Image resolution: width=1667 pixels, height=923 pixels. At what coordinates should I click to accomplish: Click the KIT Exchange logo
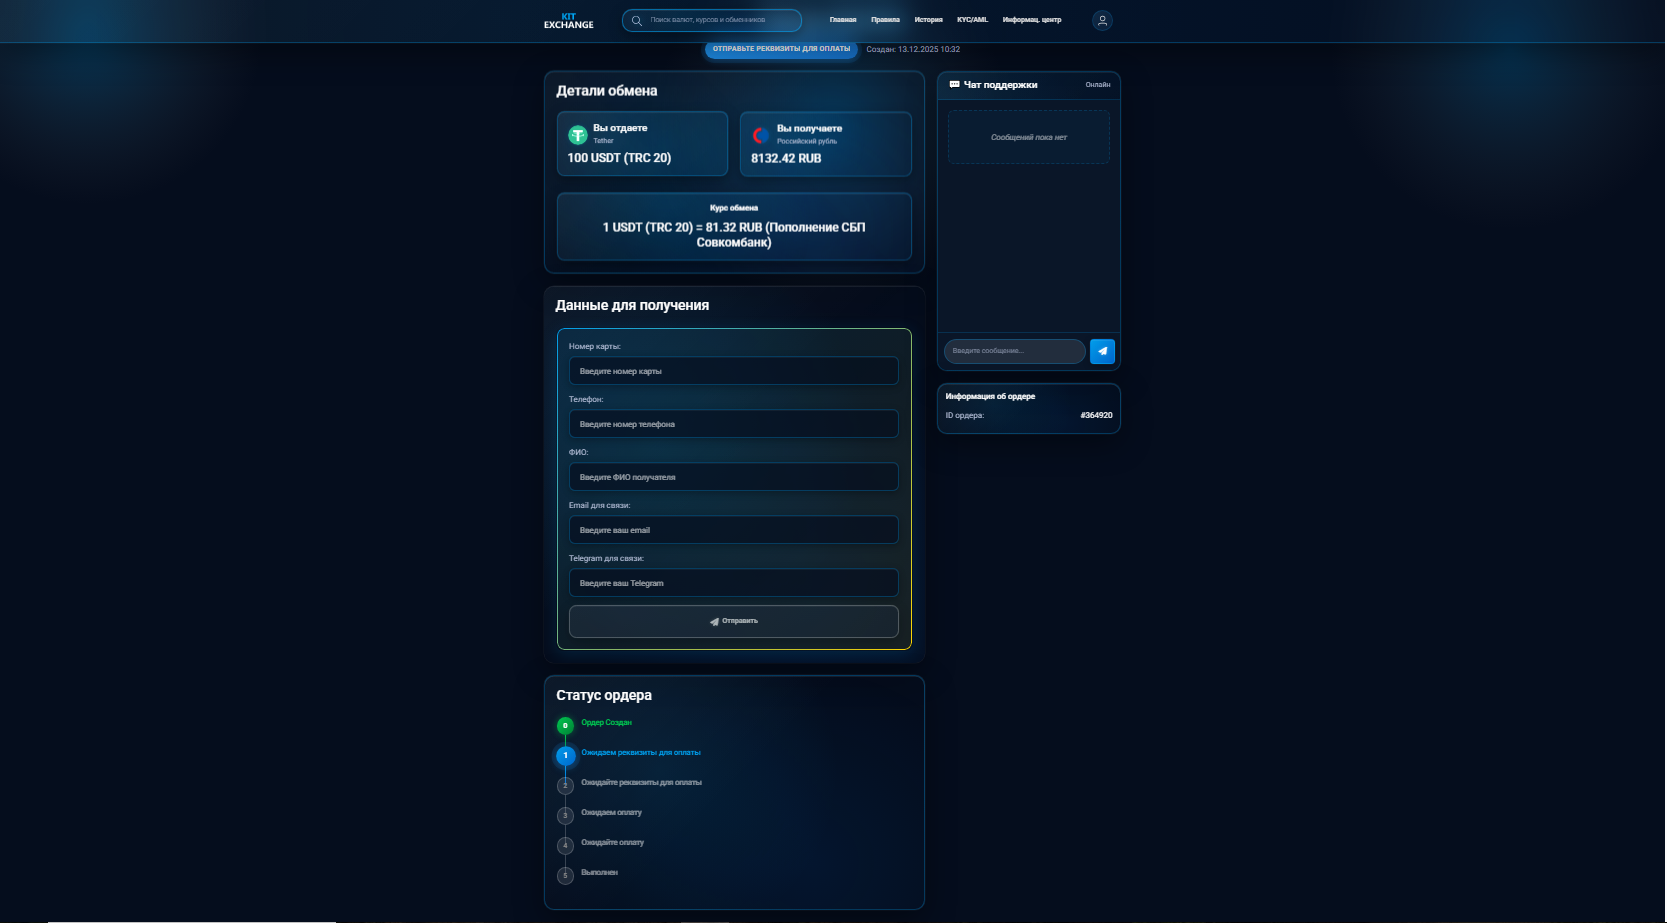[568, 21]
